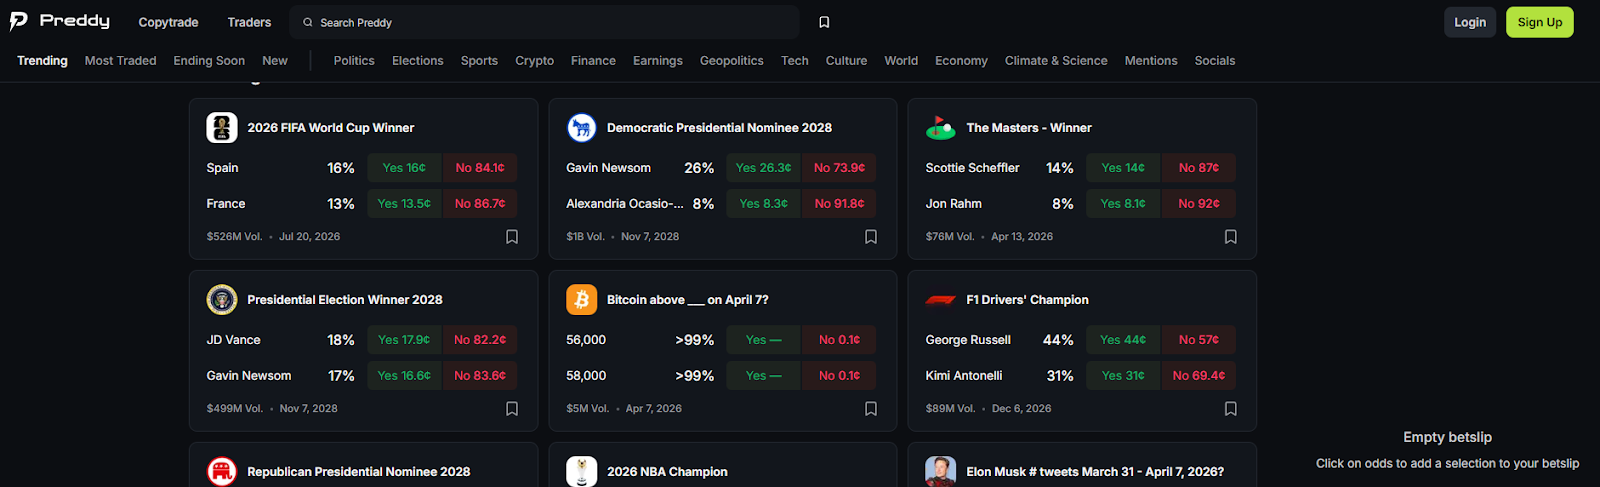Open the F1 car market icon

941,300
